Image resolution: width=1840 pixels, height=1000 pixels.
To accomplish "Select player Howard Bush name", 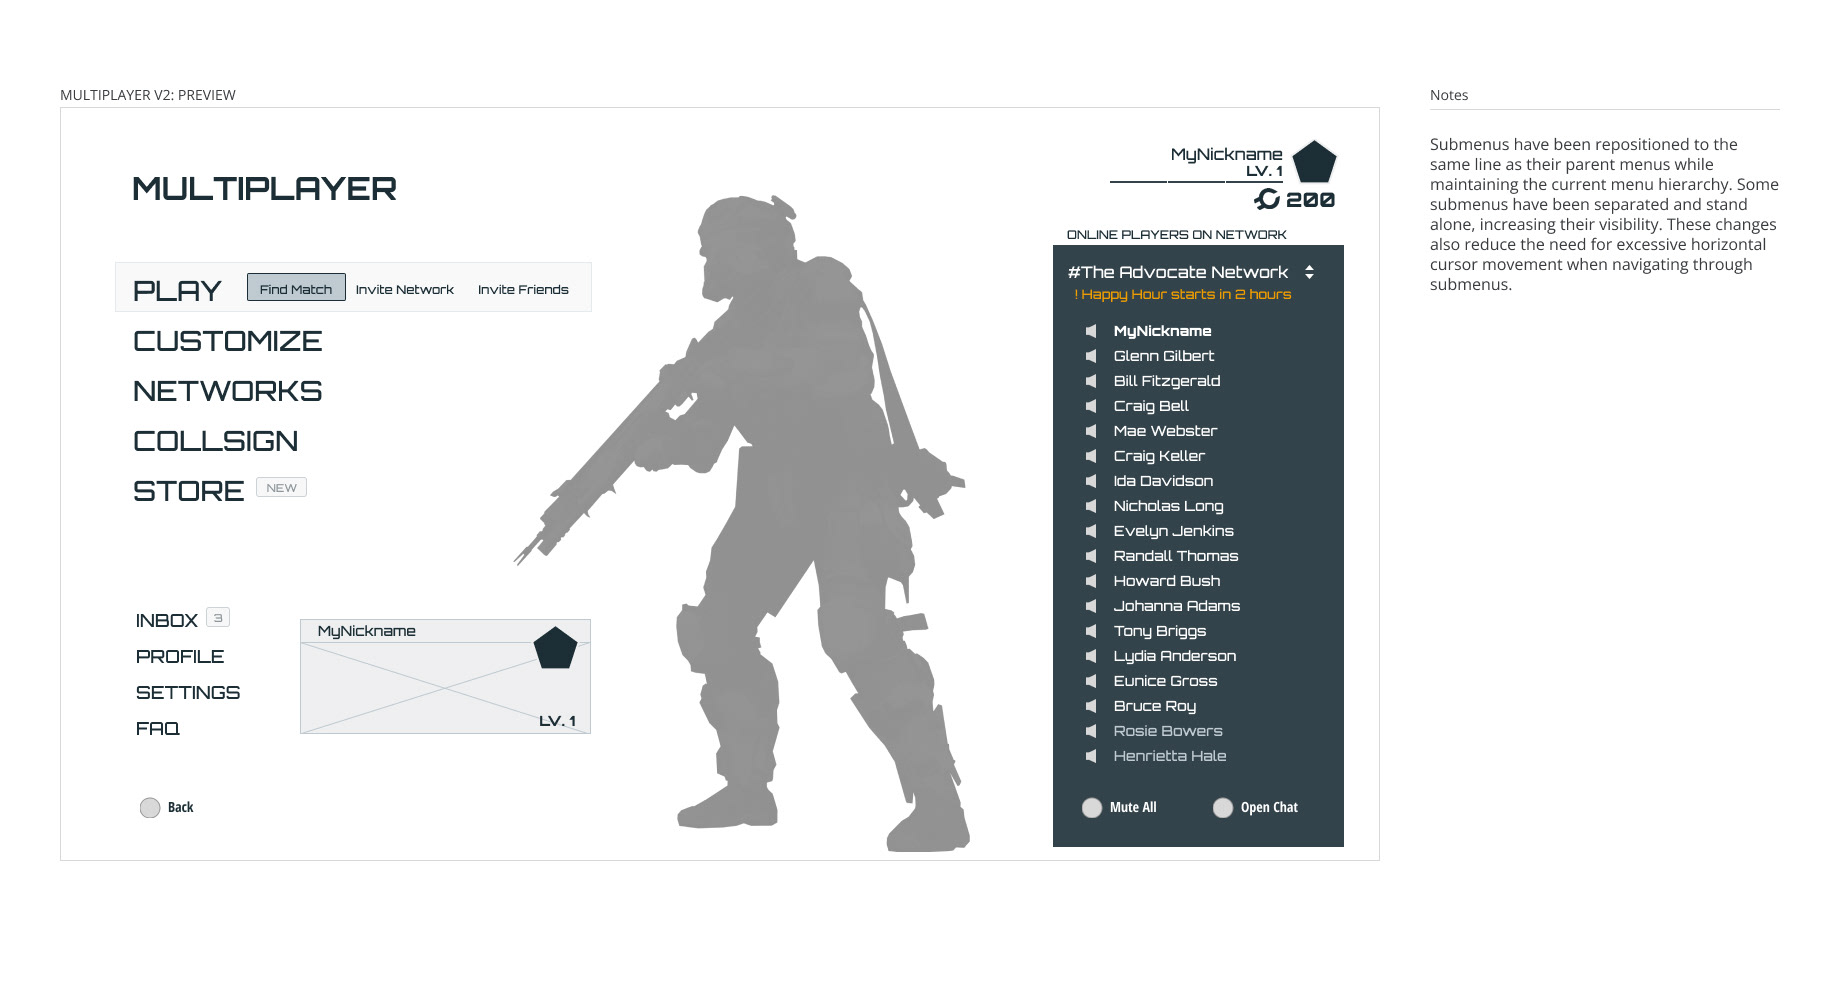I will [x=1167, y=581].
